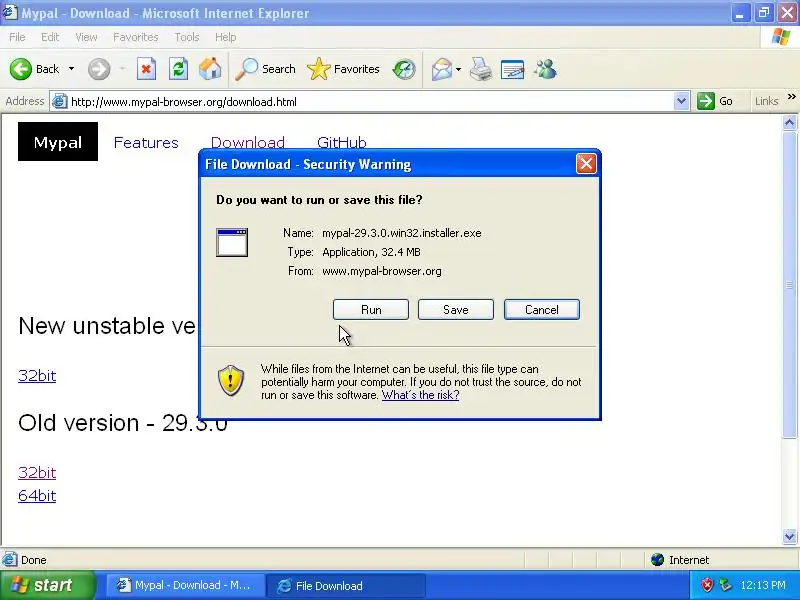The height and width of the screenshot is (600, 800).
Task: Open the What's the risk? link
Action: (x=420, y=395)
